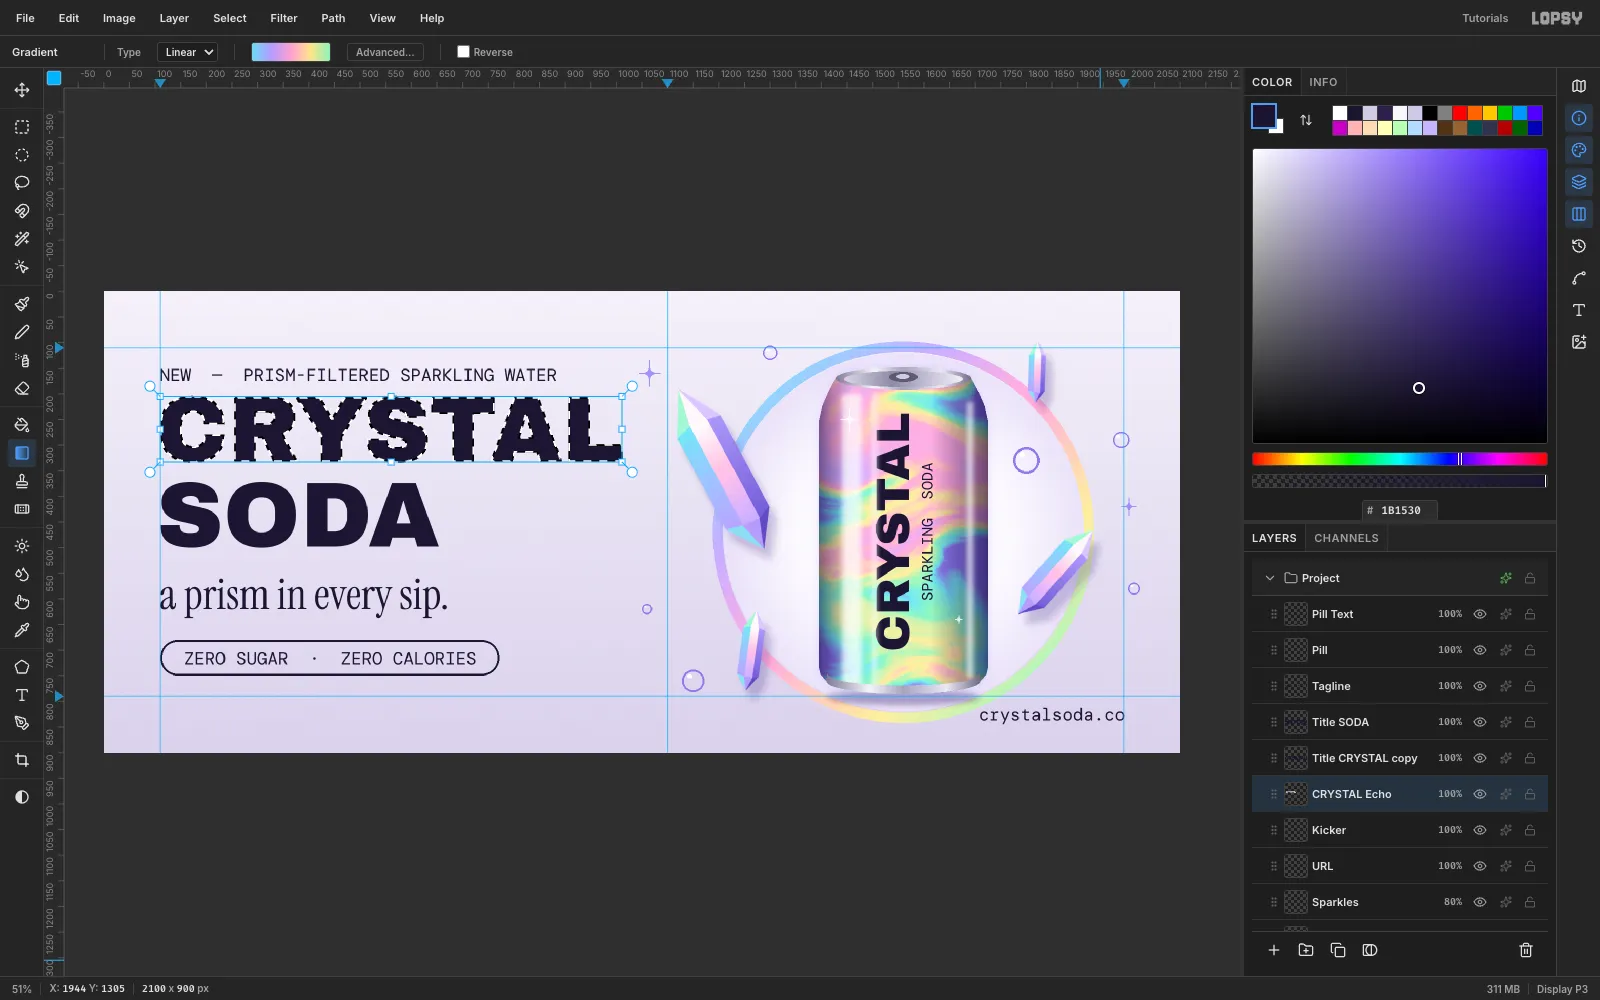Lock the URL layer
This screenshot has width=1600, height=1000.
(x=1530, y=866)
